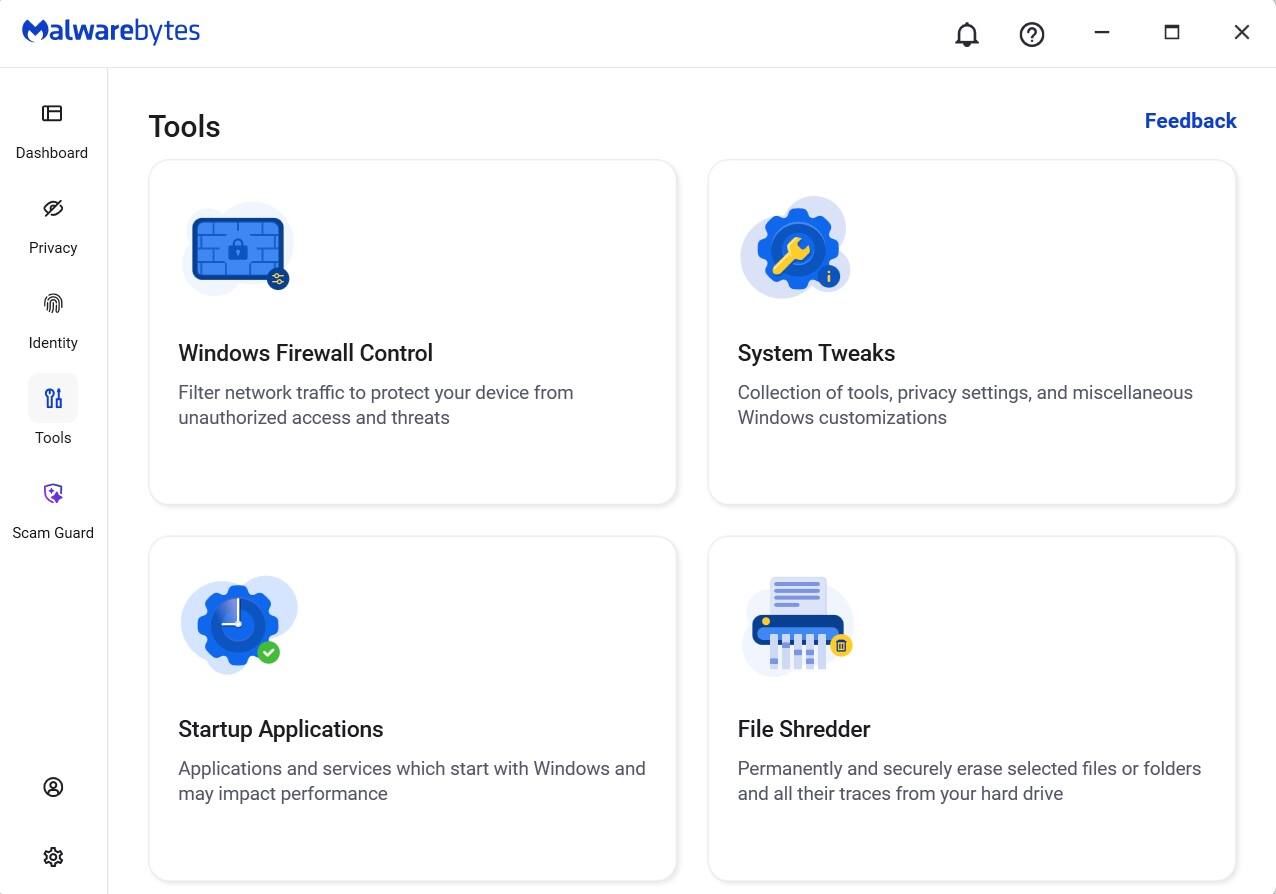The width and height of the screenshot is (1276, 894).
Task: Close the Malwarebytes window
Action: click(x=1242, y=32)
